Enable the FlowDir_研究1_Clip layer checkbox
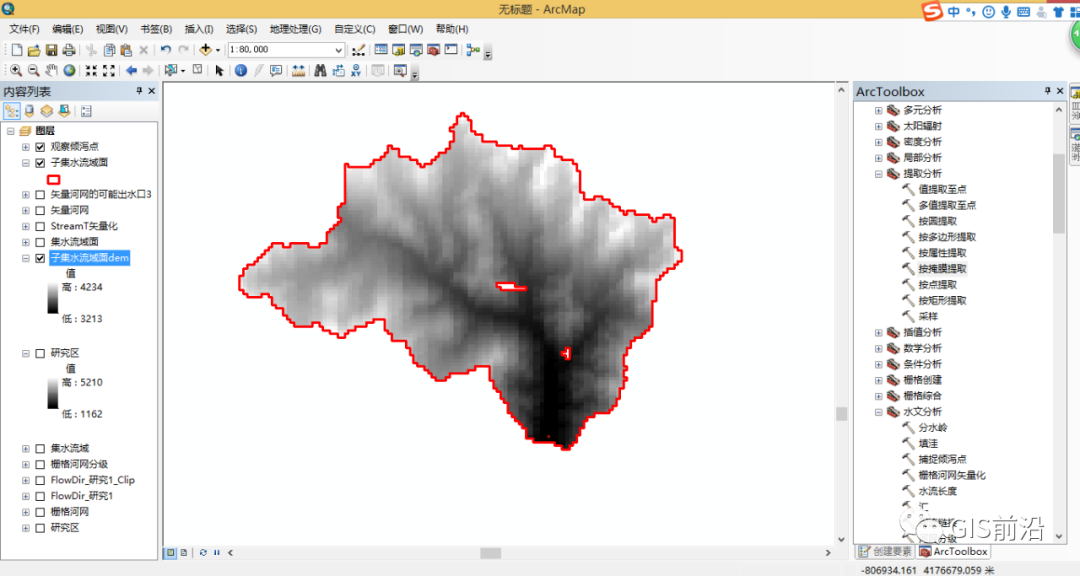 point(40,480)
